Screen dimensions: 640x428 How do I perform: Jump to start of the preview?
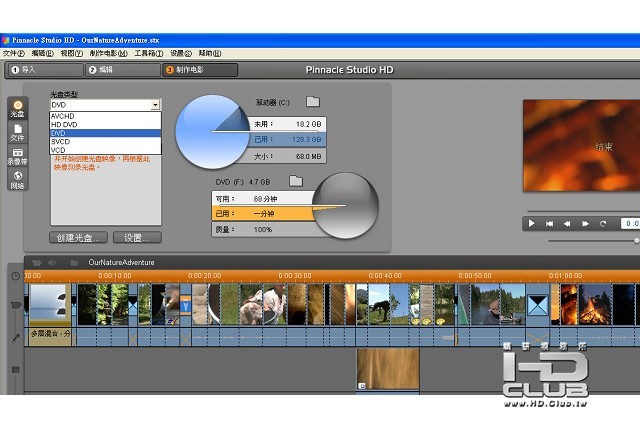(x=549, y=224)
